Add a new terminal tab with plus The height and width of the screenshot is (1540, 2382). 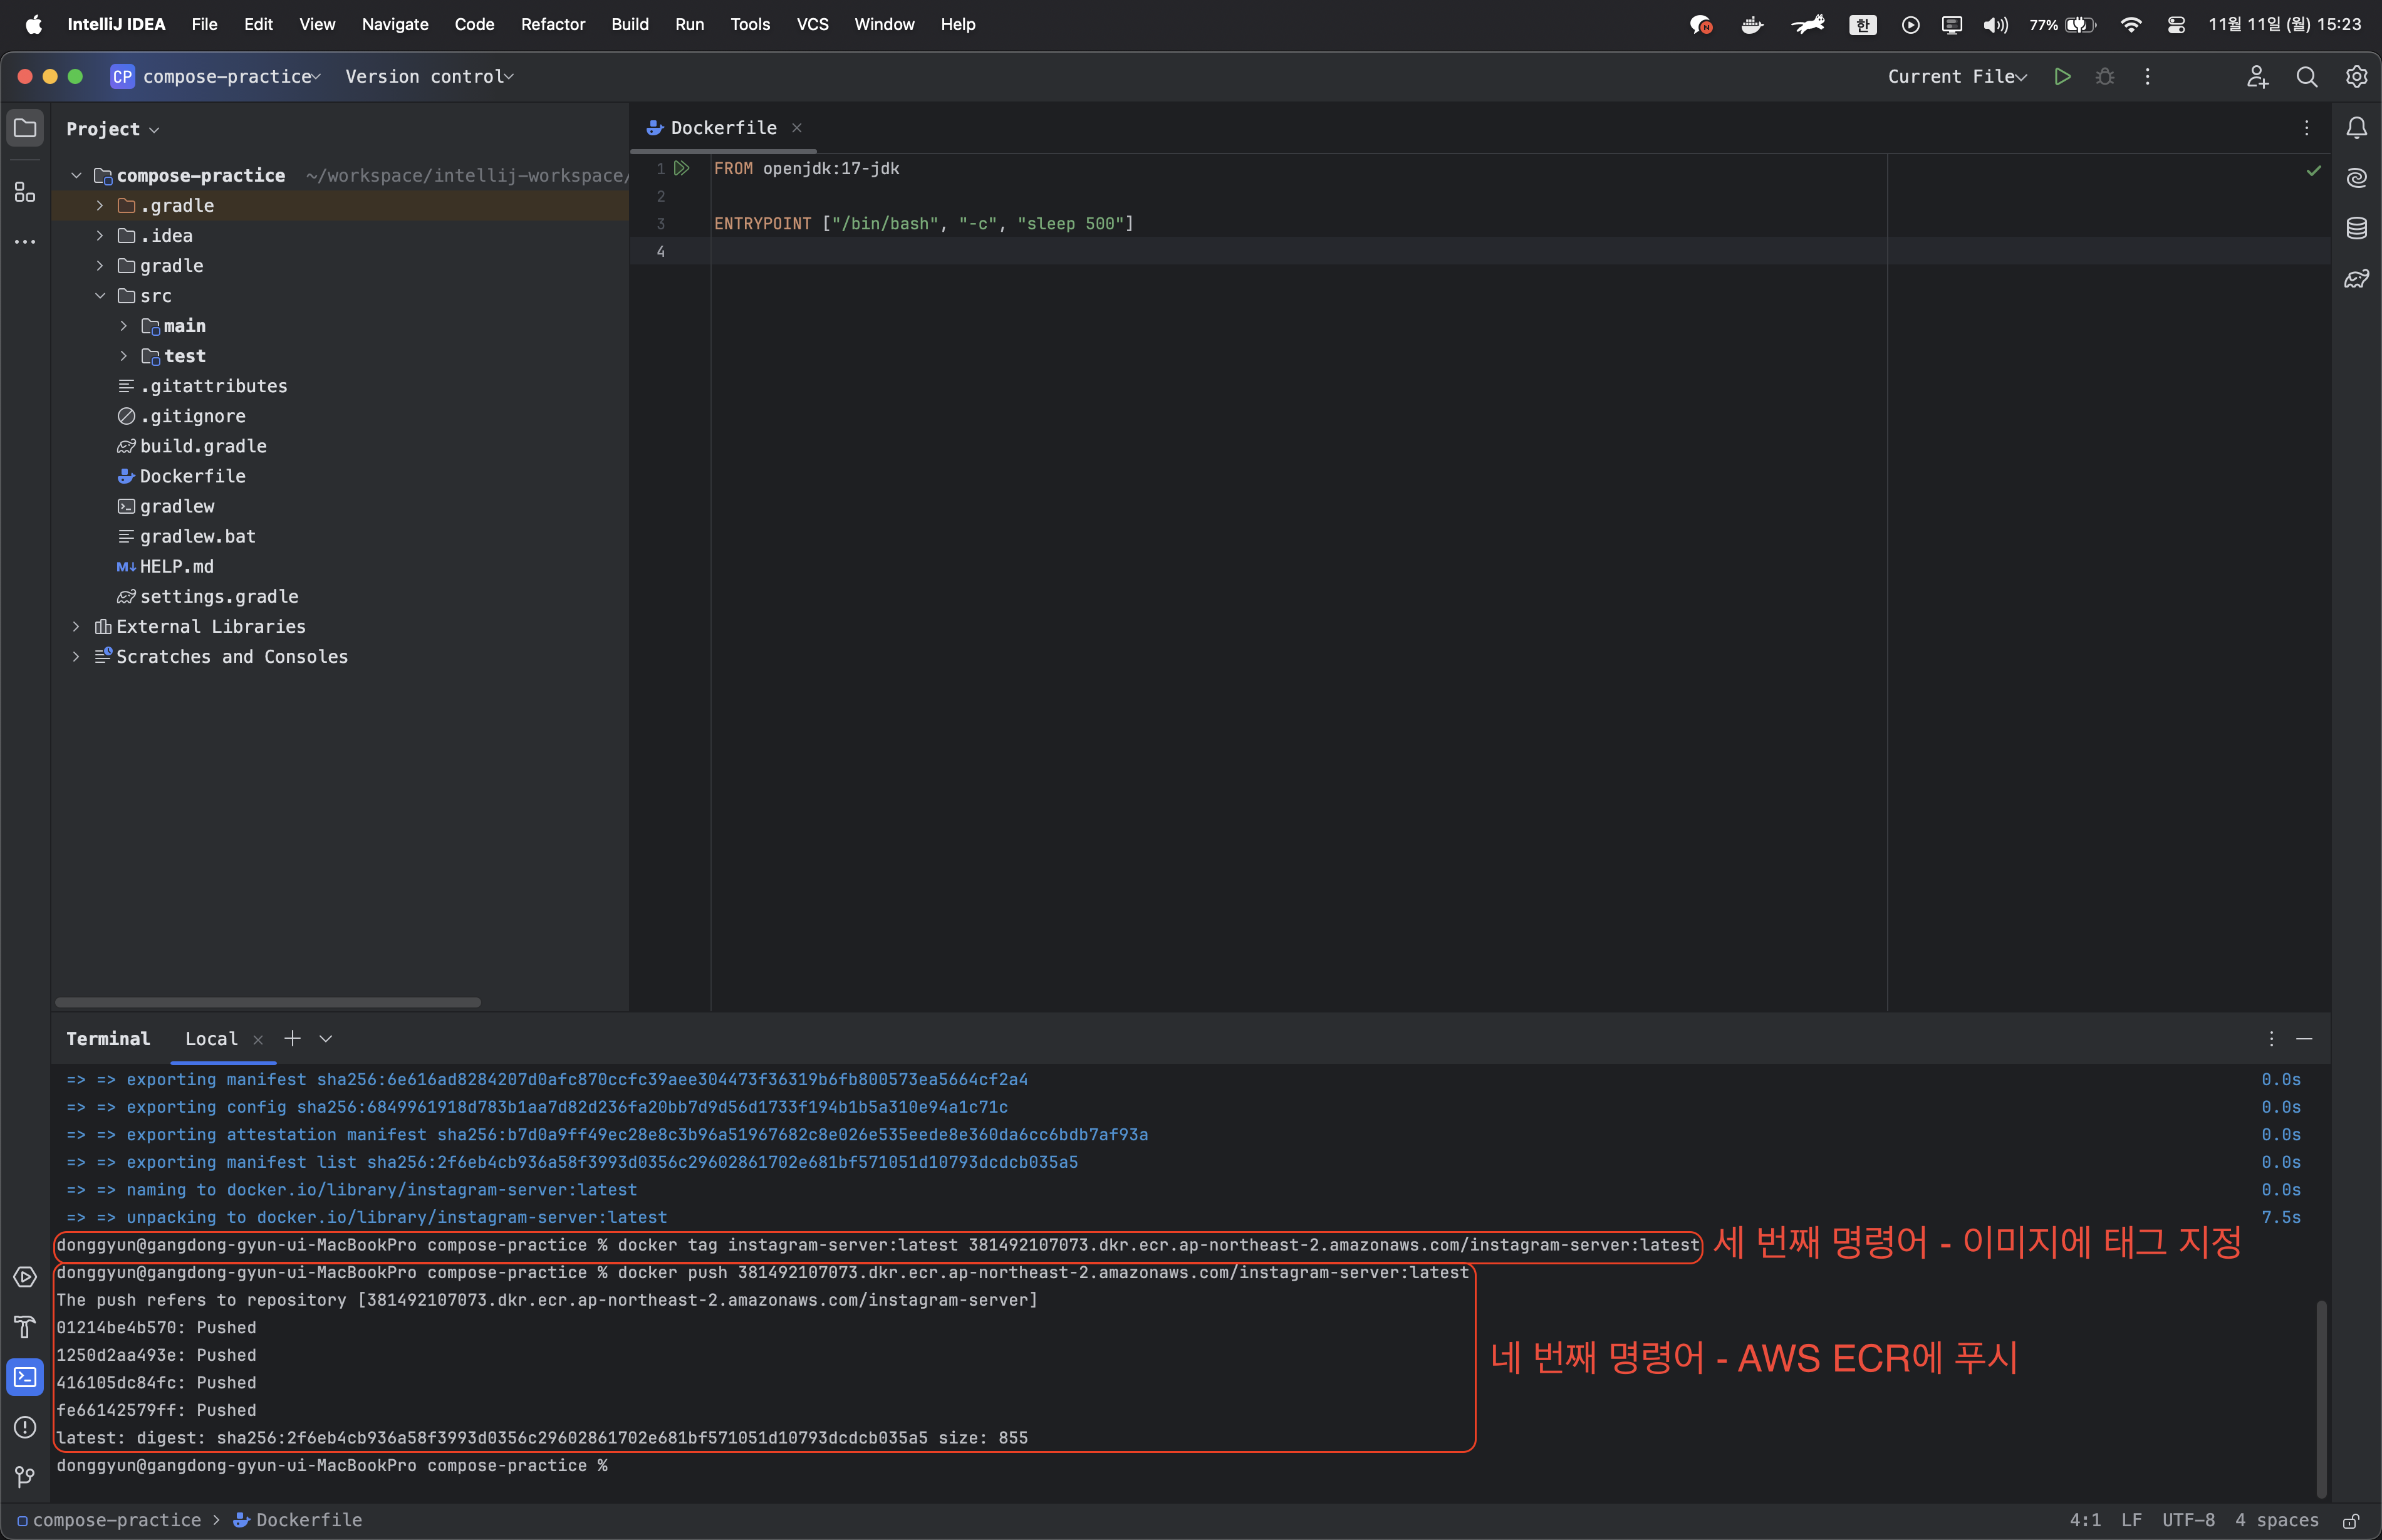[292, 1039]
